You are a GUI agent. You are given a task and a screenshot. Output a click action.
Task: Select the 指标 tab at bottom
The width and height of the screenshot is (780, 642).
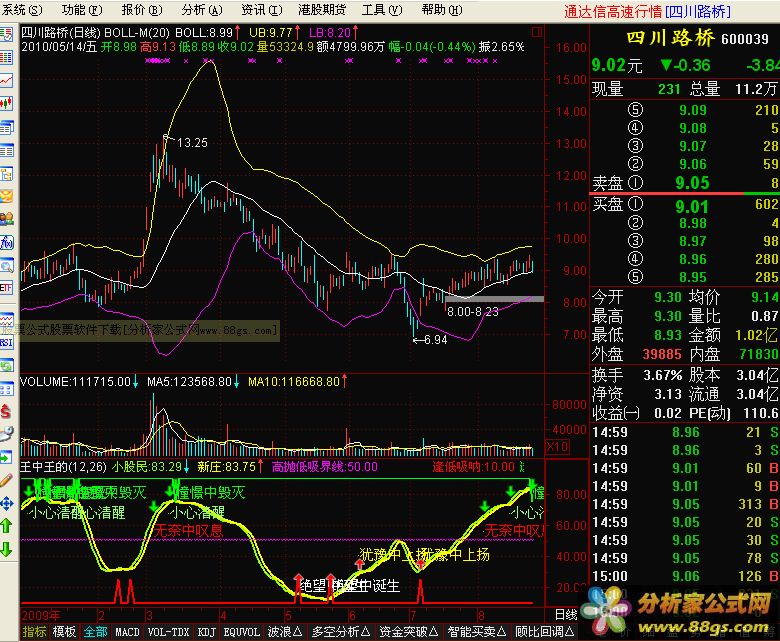pyautogui.click(x=34, y=632)
